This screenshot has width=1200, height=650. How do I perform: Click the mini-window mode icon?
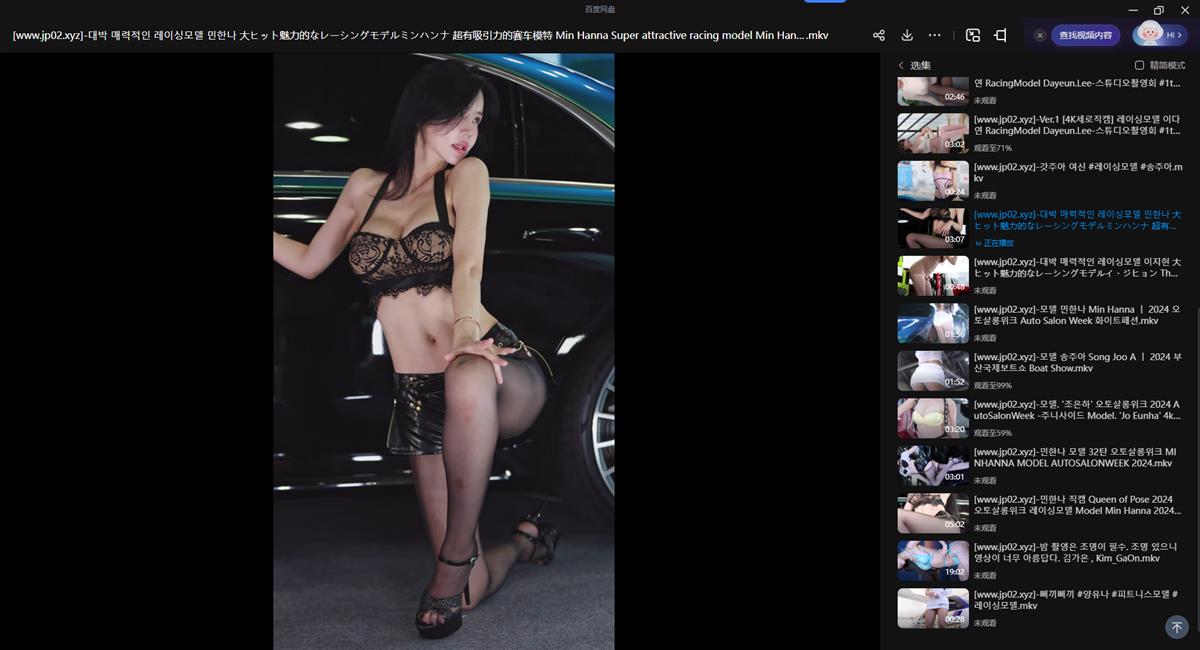[999, 34]
